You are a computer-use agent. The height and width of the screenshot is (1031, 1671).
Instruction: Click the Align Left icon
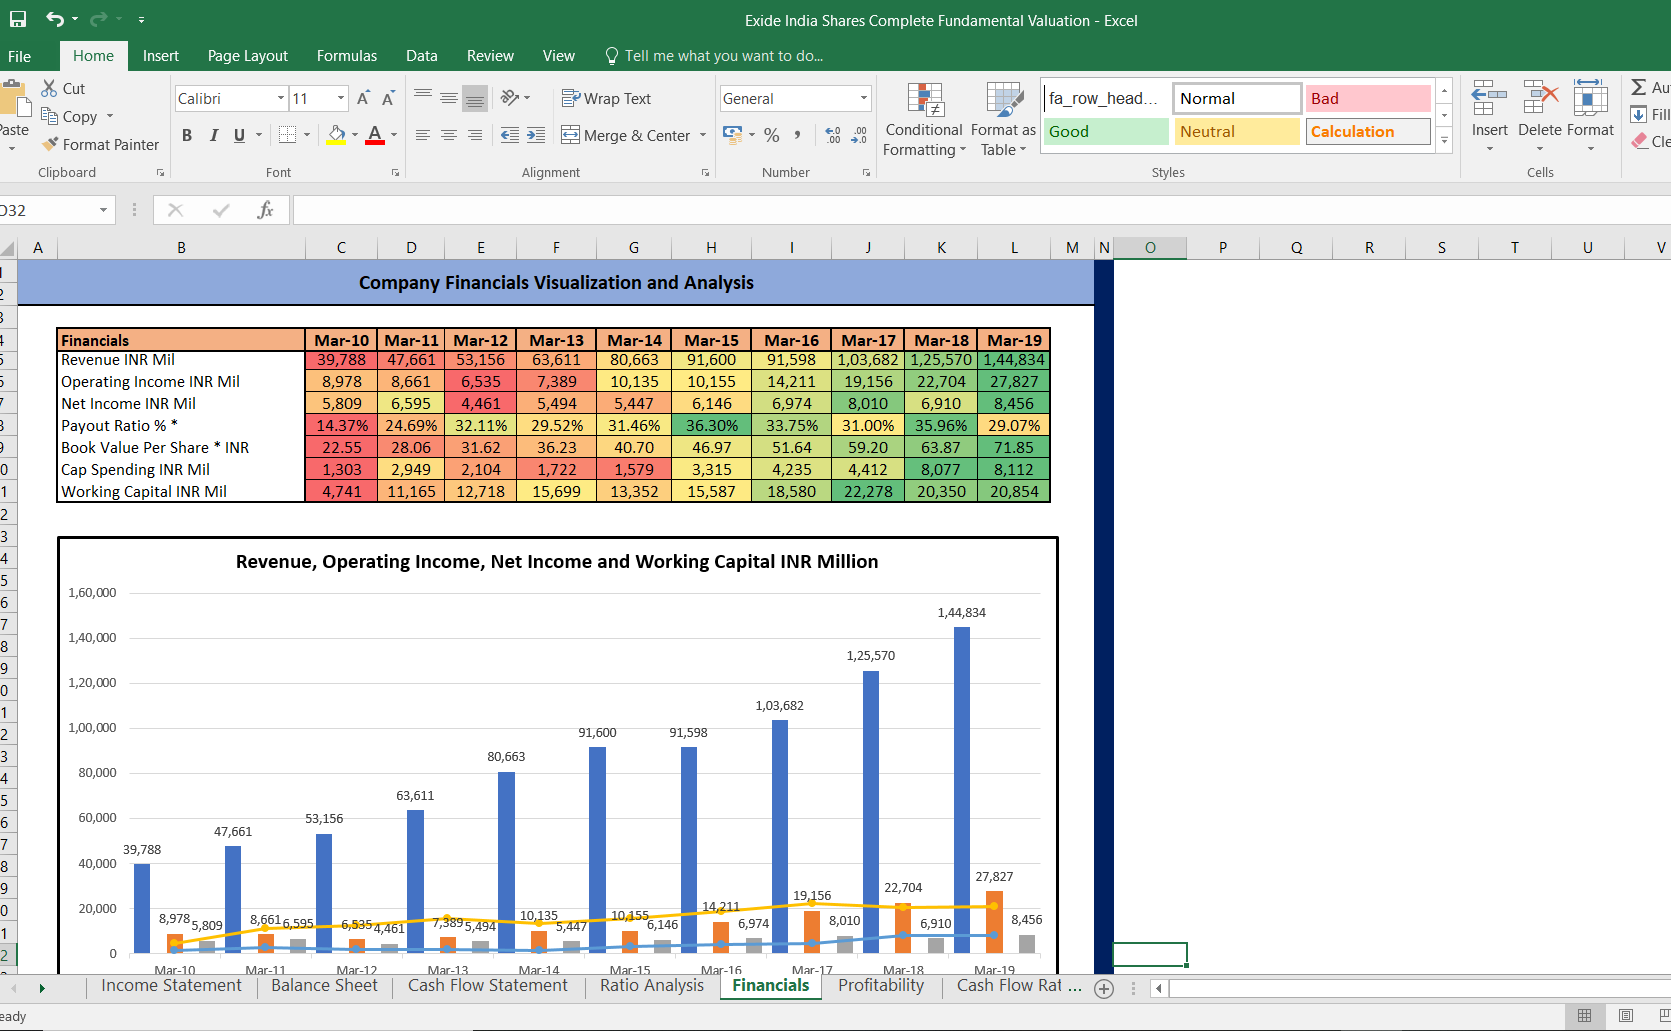point(423,134)
